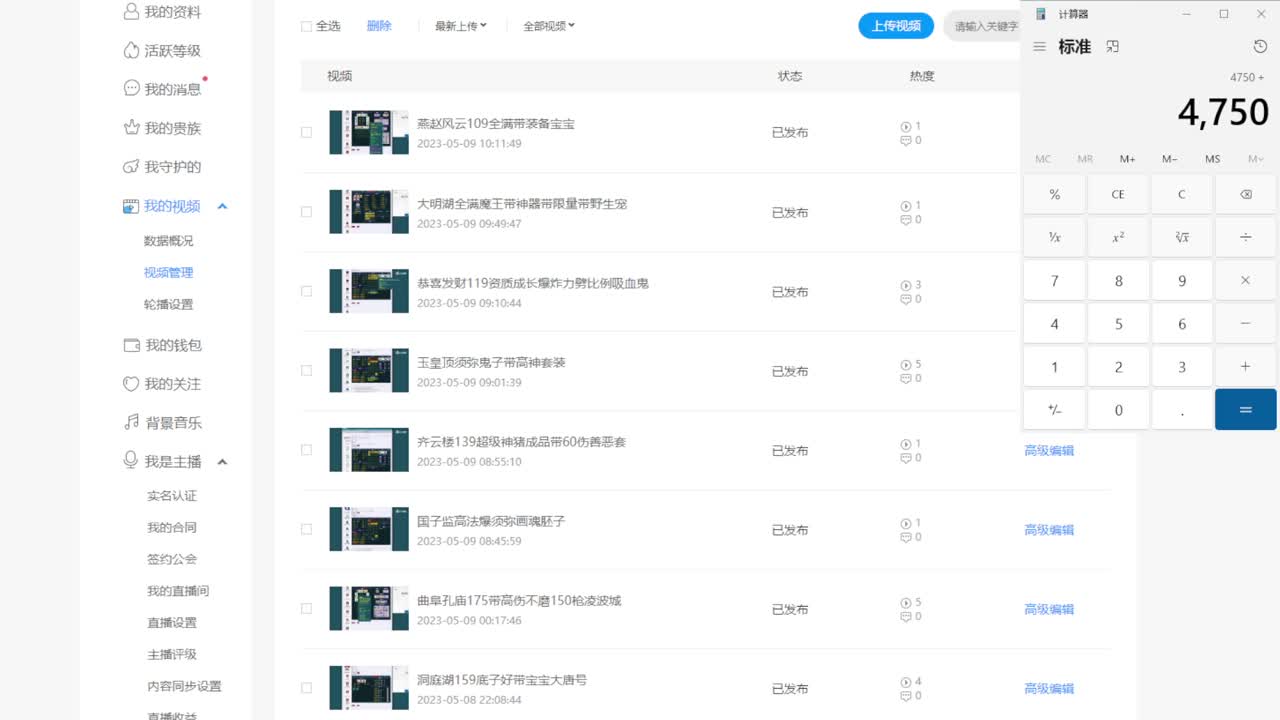1280x720 pixels.
Task: Click the 上传视频 upload button
Action: [x=896, y=25]
